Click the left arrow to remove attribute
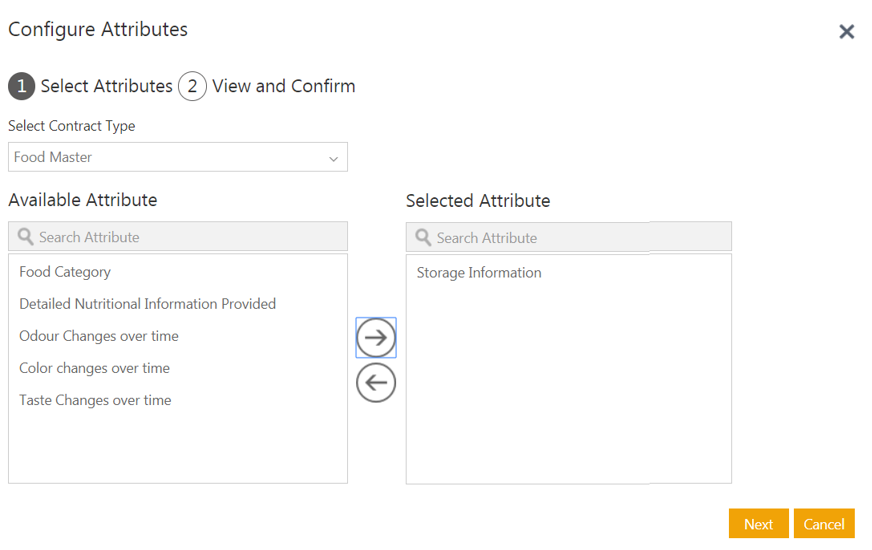 coord(376,383)
